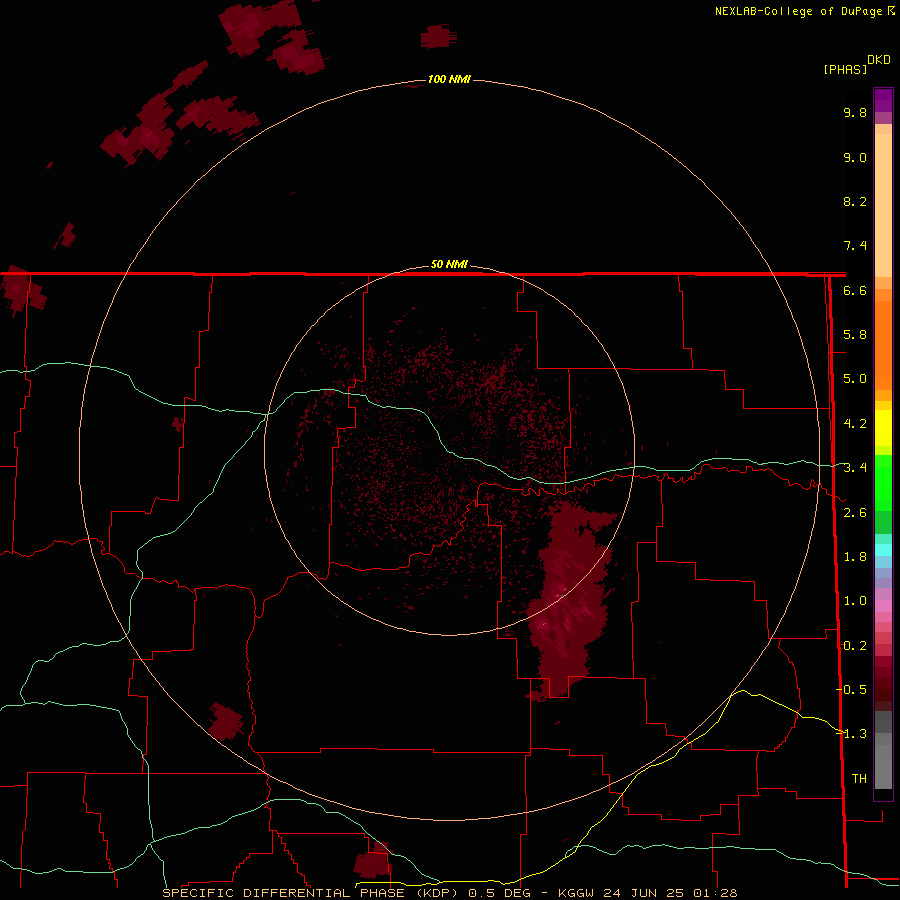Click the yellow segment of the color scale

coord(883,428)
